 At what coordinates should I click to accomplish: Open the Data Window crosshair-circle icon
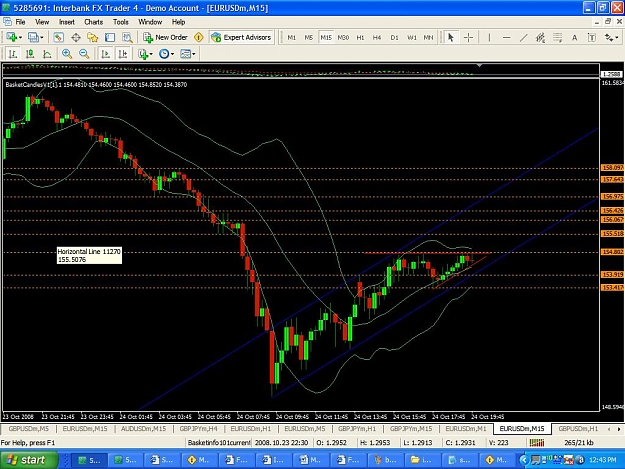pyautogui.click(x=76, y=37)
